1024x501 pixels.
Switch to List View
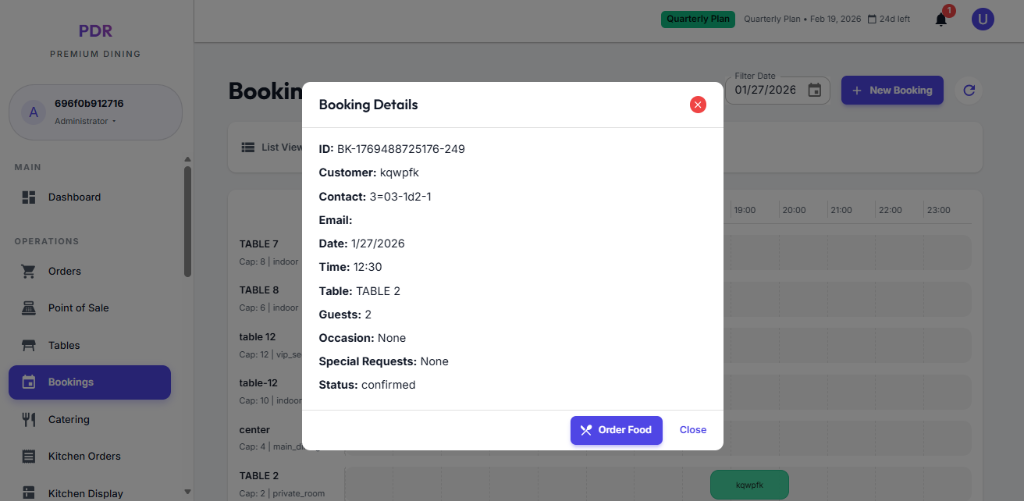click(x=273, y=147)
